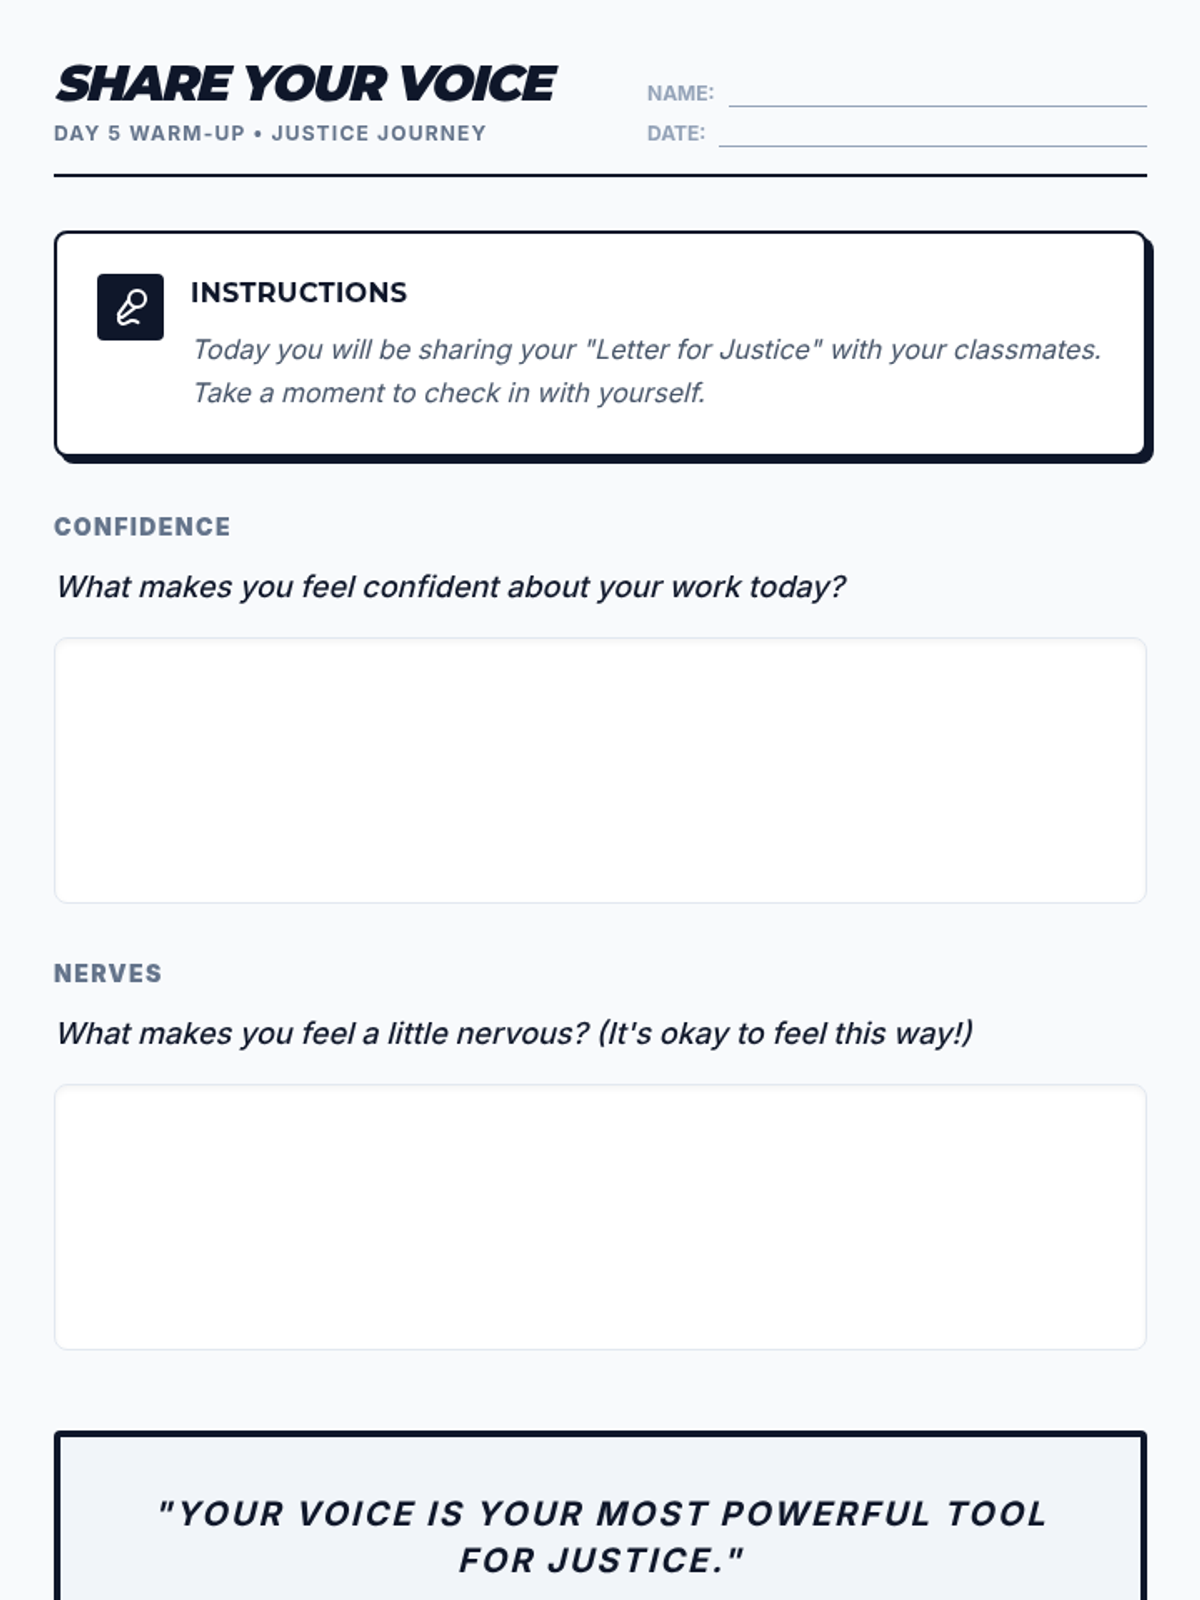
Task: Click inside the Nerves answer box
Action: (600, 1217)
